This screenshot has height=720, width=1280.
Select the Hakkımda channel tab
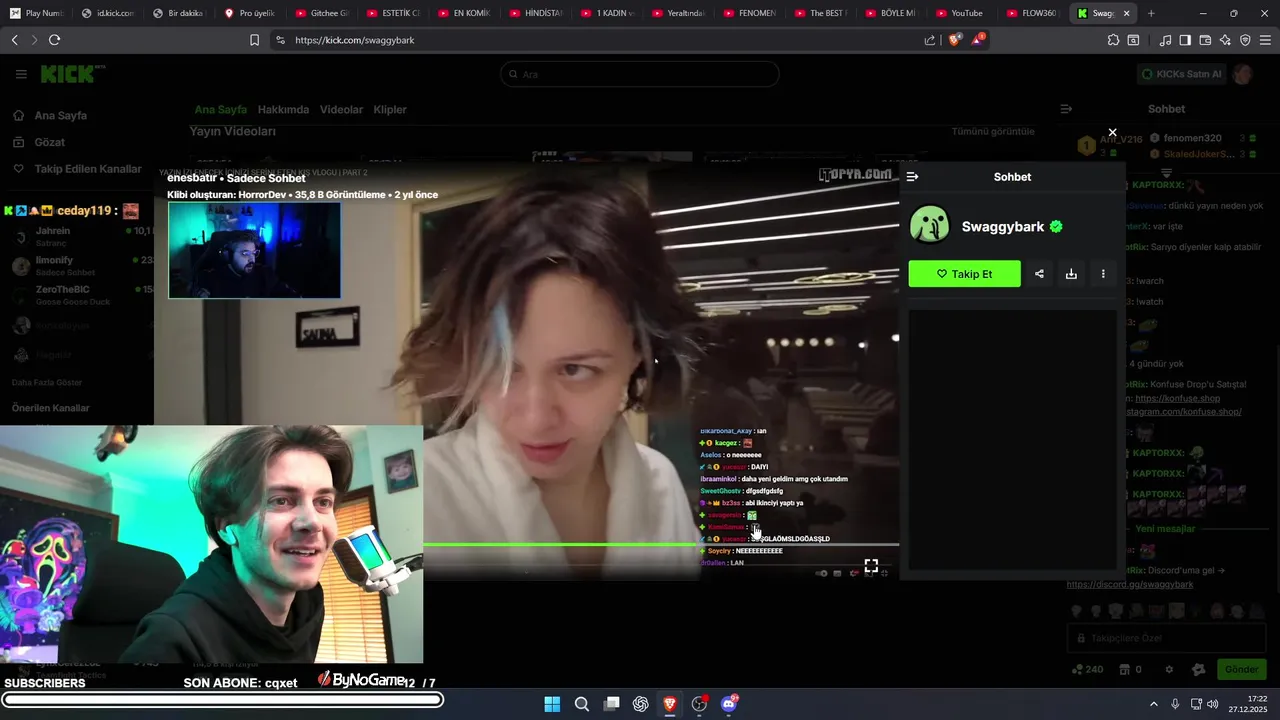click(x=283, y=110)
